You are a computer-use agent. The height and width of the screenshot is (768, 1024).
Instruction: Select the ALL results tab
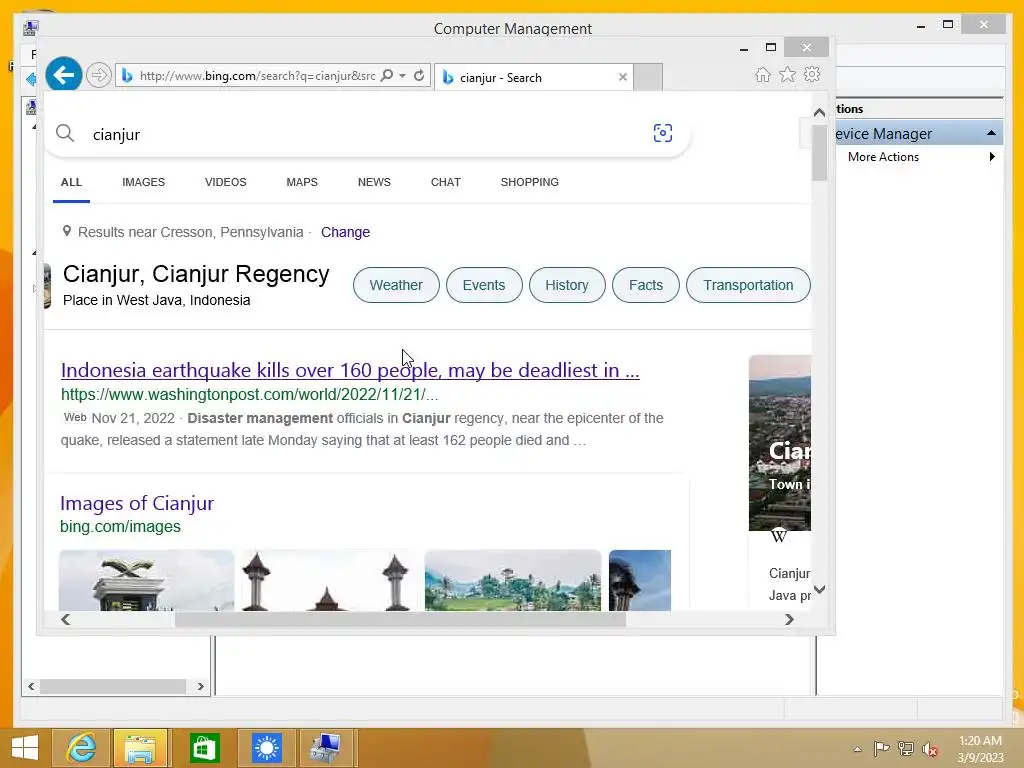(x=71, y=182)
